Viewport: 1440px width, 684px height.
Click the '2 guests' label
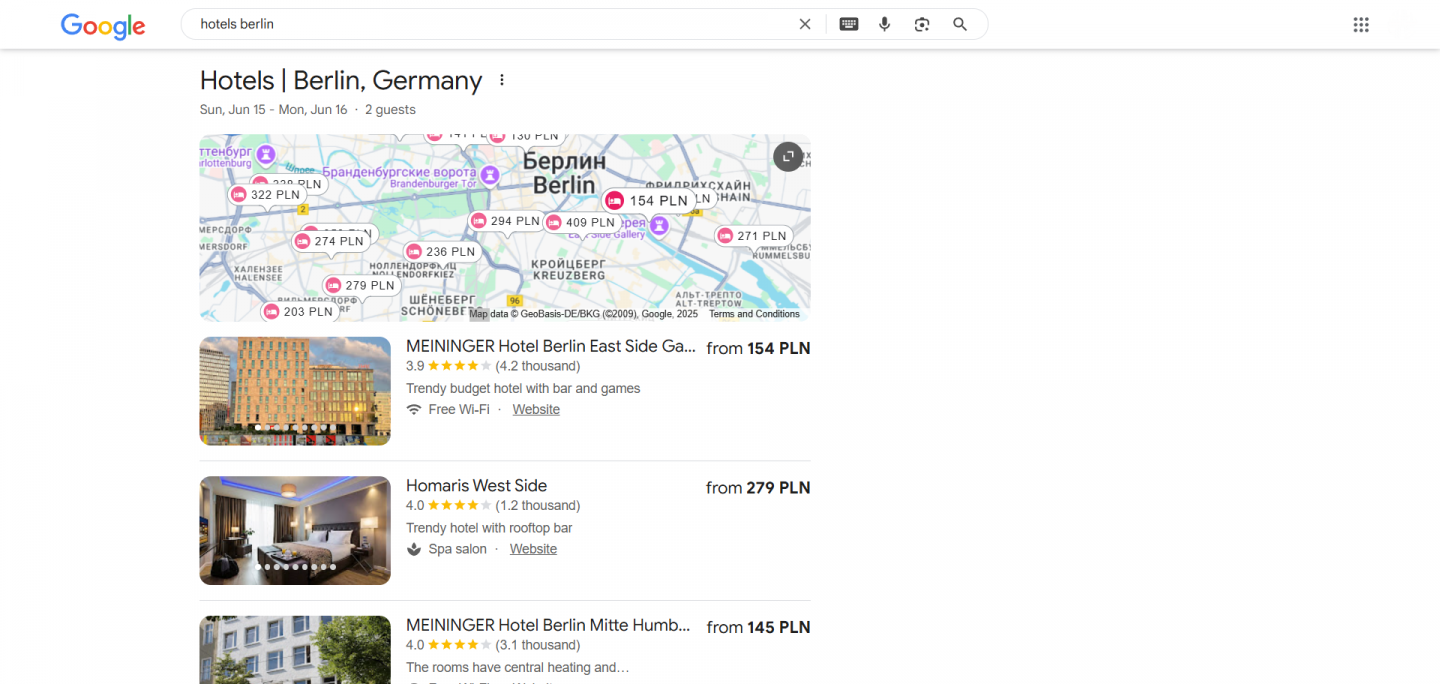tap(390, 110)
